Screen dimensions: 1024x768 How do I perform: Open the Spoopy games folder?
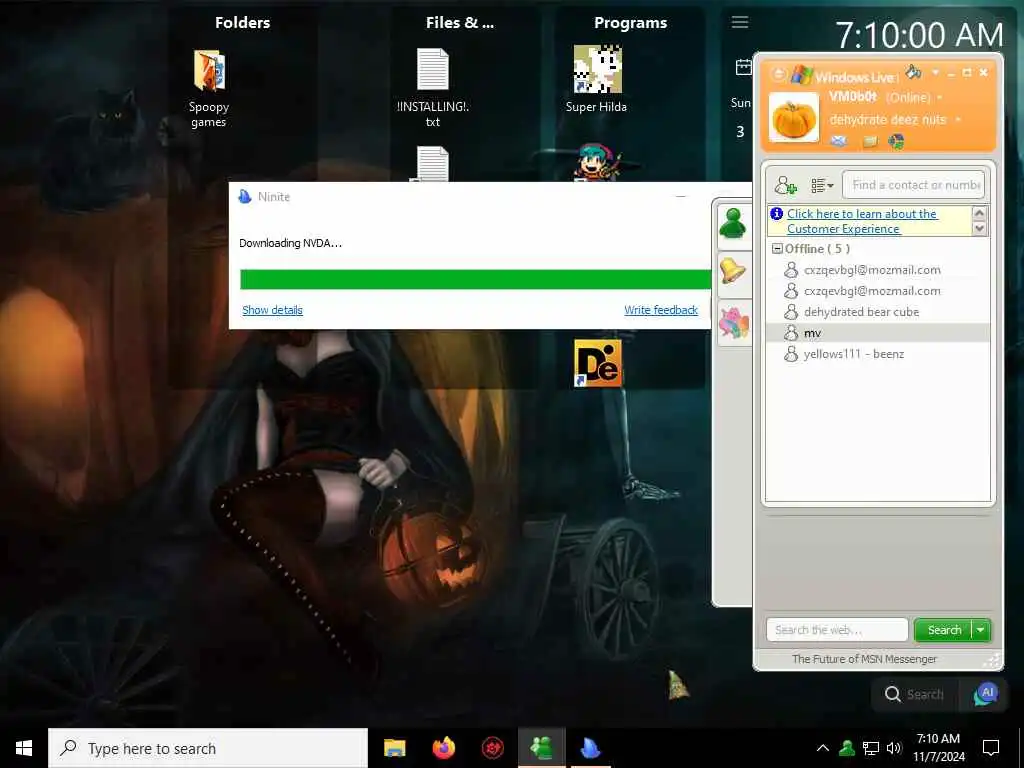pyautogui.click(x=209, y=88)
